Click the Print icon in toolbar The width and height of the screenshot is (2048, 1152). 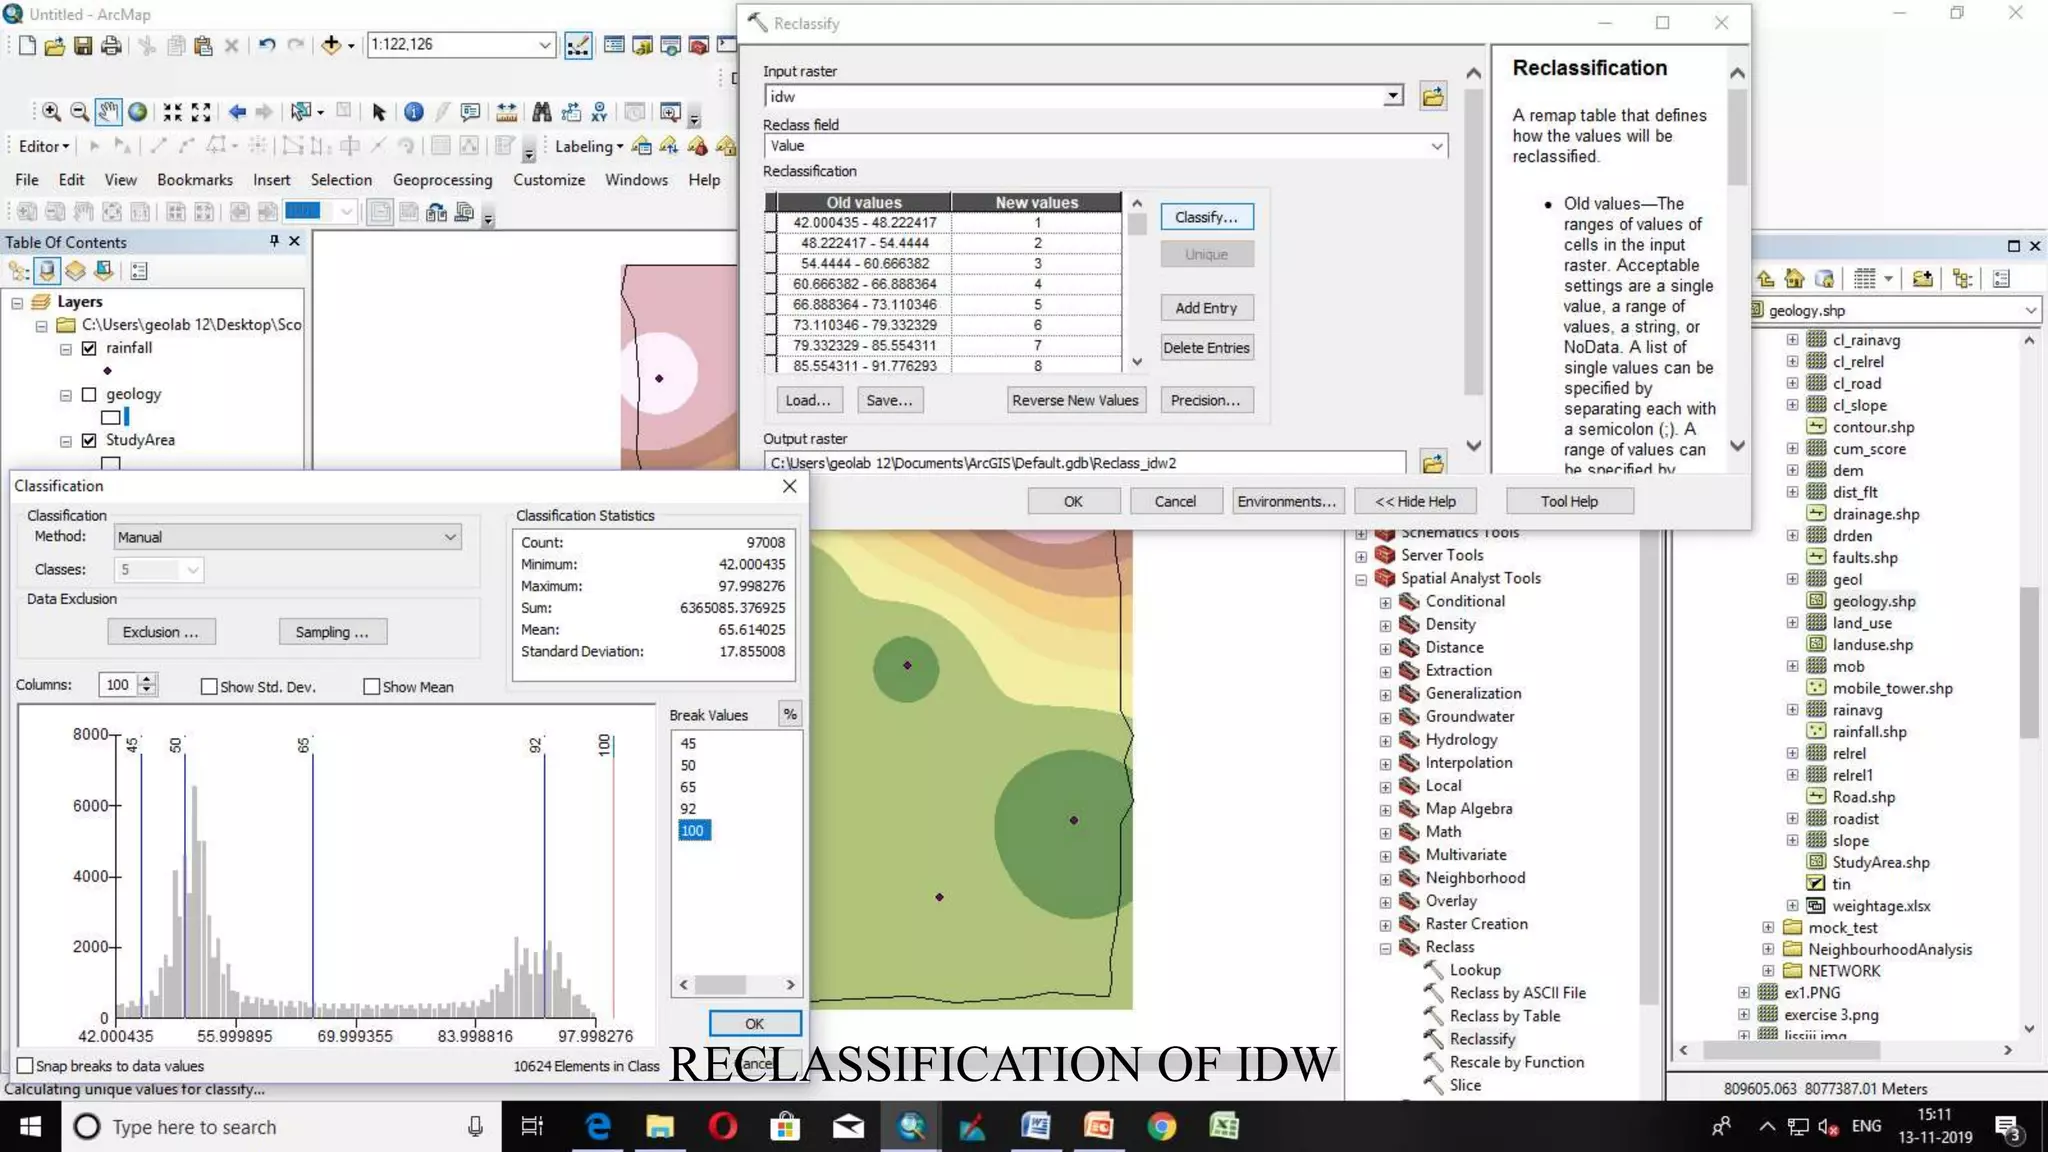click(111, 45)
